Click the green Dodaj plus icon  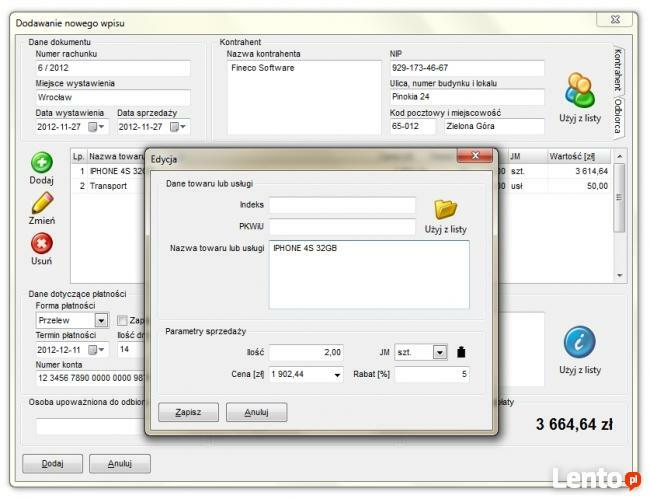tap(41, 163)
